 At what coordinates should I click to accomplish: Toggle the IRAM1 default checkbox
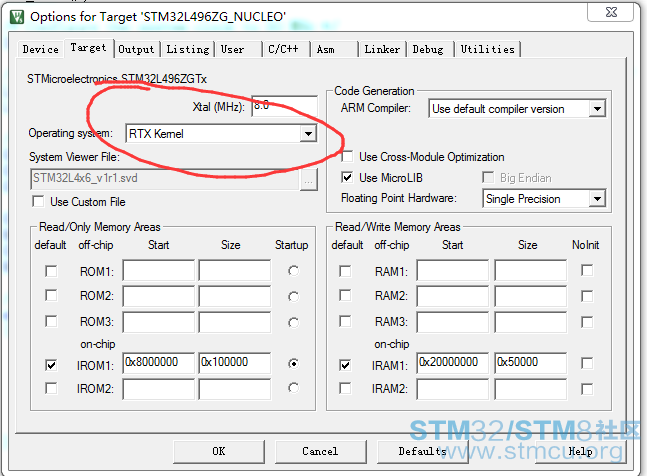point(345,365)
